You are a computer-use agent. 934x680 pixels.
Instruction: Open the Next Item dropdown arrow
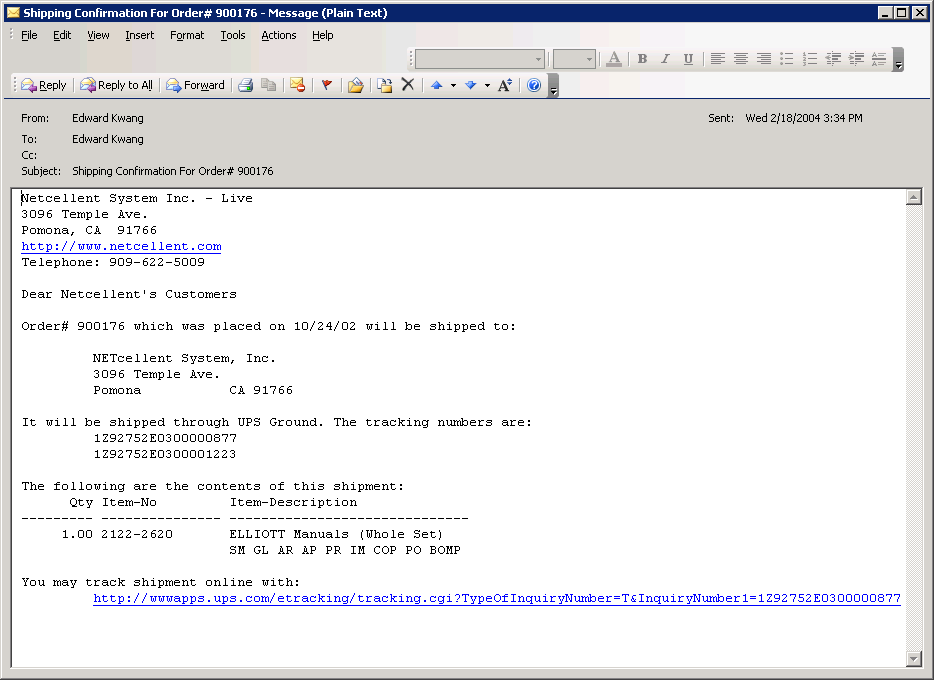[487, 85]
